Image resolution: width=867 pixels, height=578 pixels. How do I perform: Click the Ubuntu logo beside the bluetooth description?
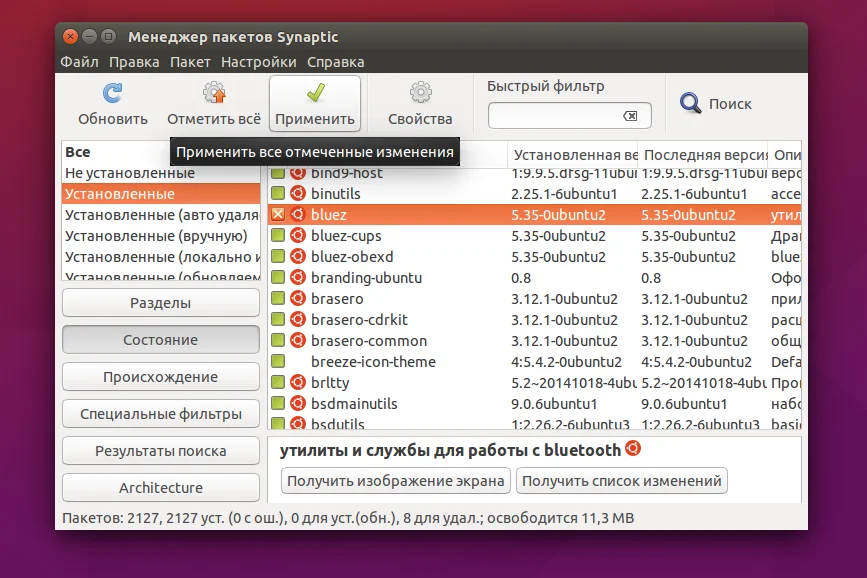[x=633, y=448]
